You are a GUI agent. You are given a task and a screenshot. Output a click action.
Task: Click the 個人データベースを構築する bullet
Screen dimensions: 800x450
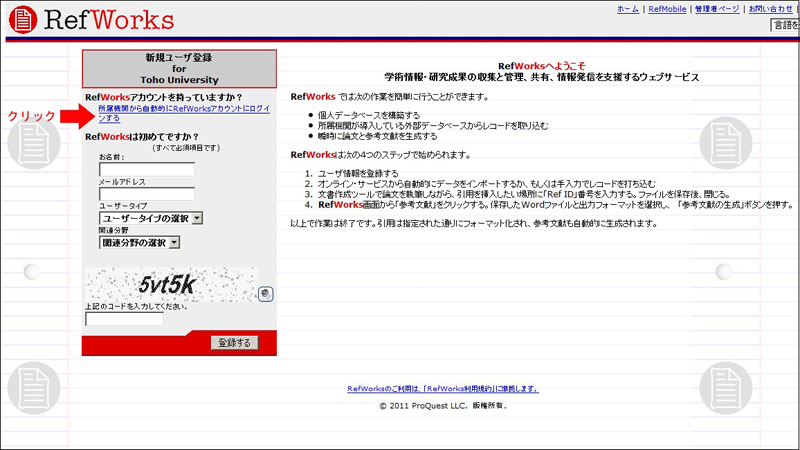pyautogui.click(x=369, y=115)
